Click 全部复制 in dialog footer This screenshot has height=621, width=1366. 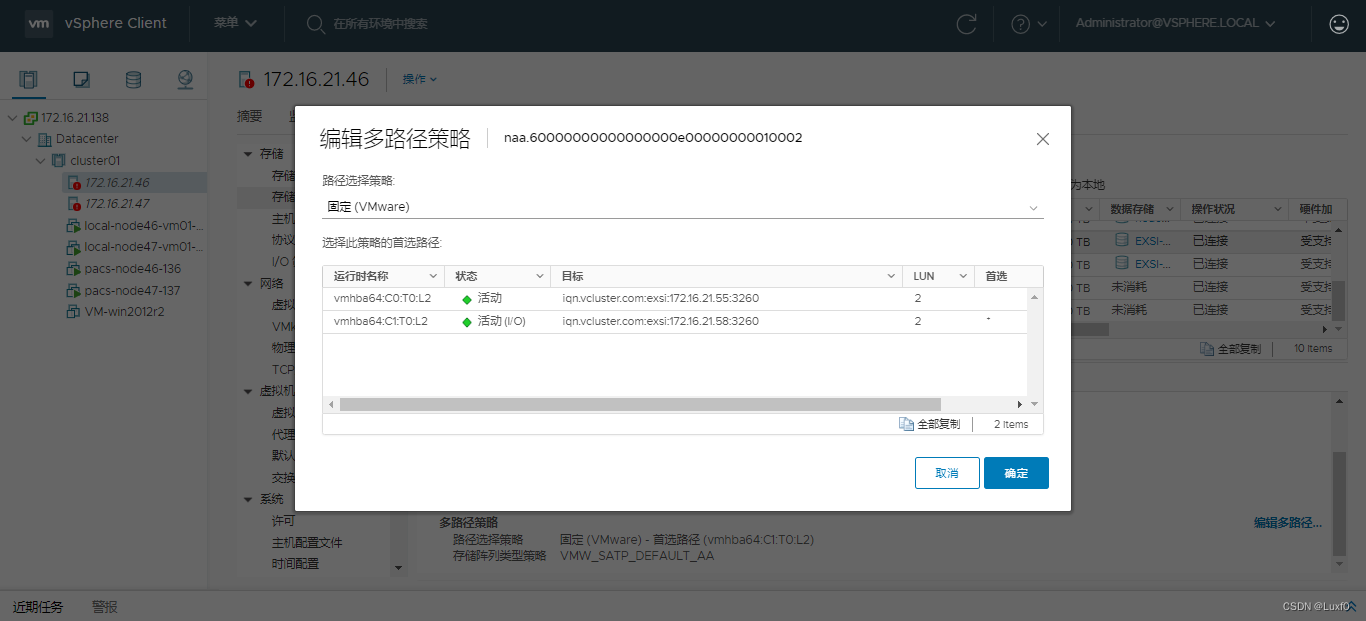939,424
